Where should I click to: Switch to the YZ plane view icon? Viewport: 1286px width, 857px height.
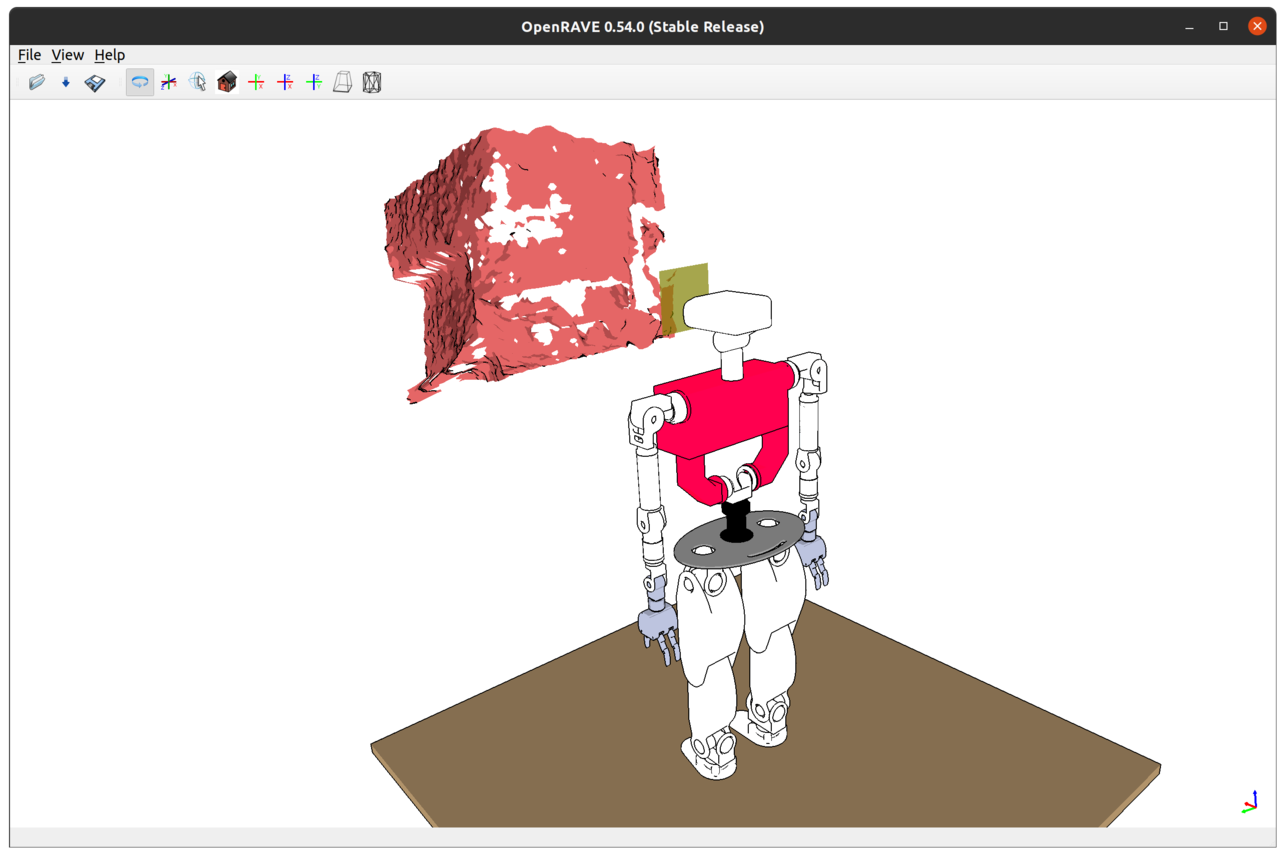click(x=314, y=82)
